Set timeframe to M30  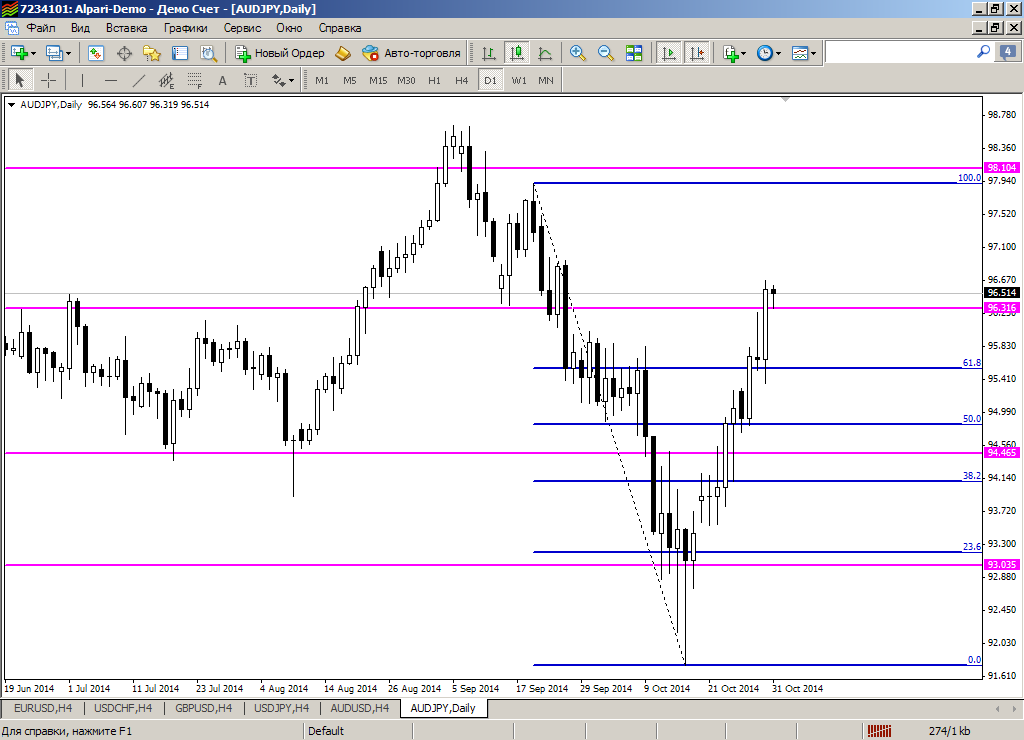point(406,80)
